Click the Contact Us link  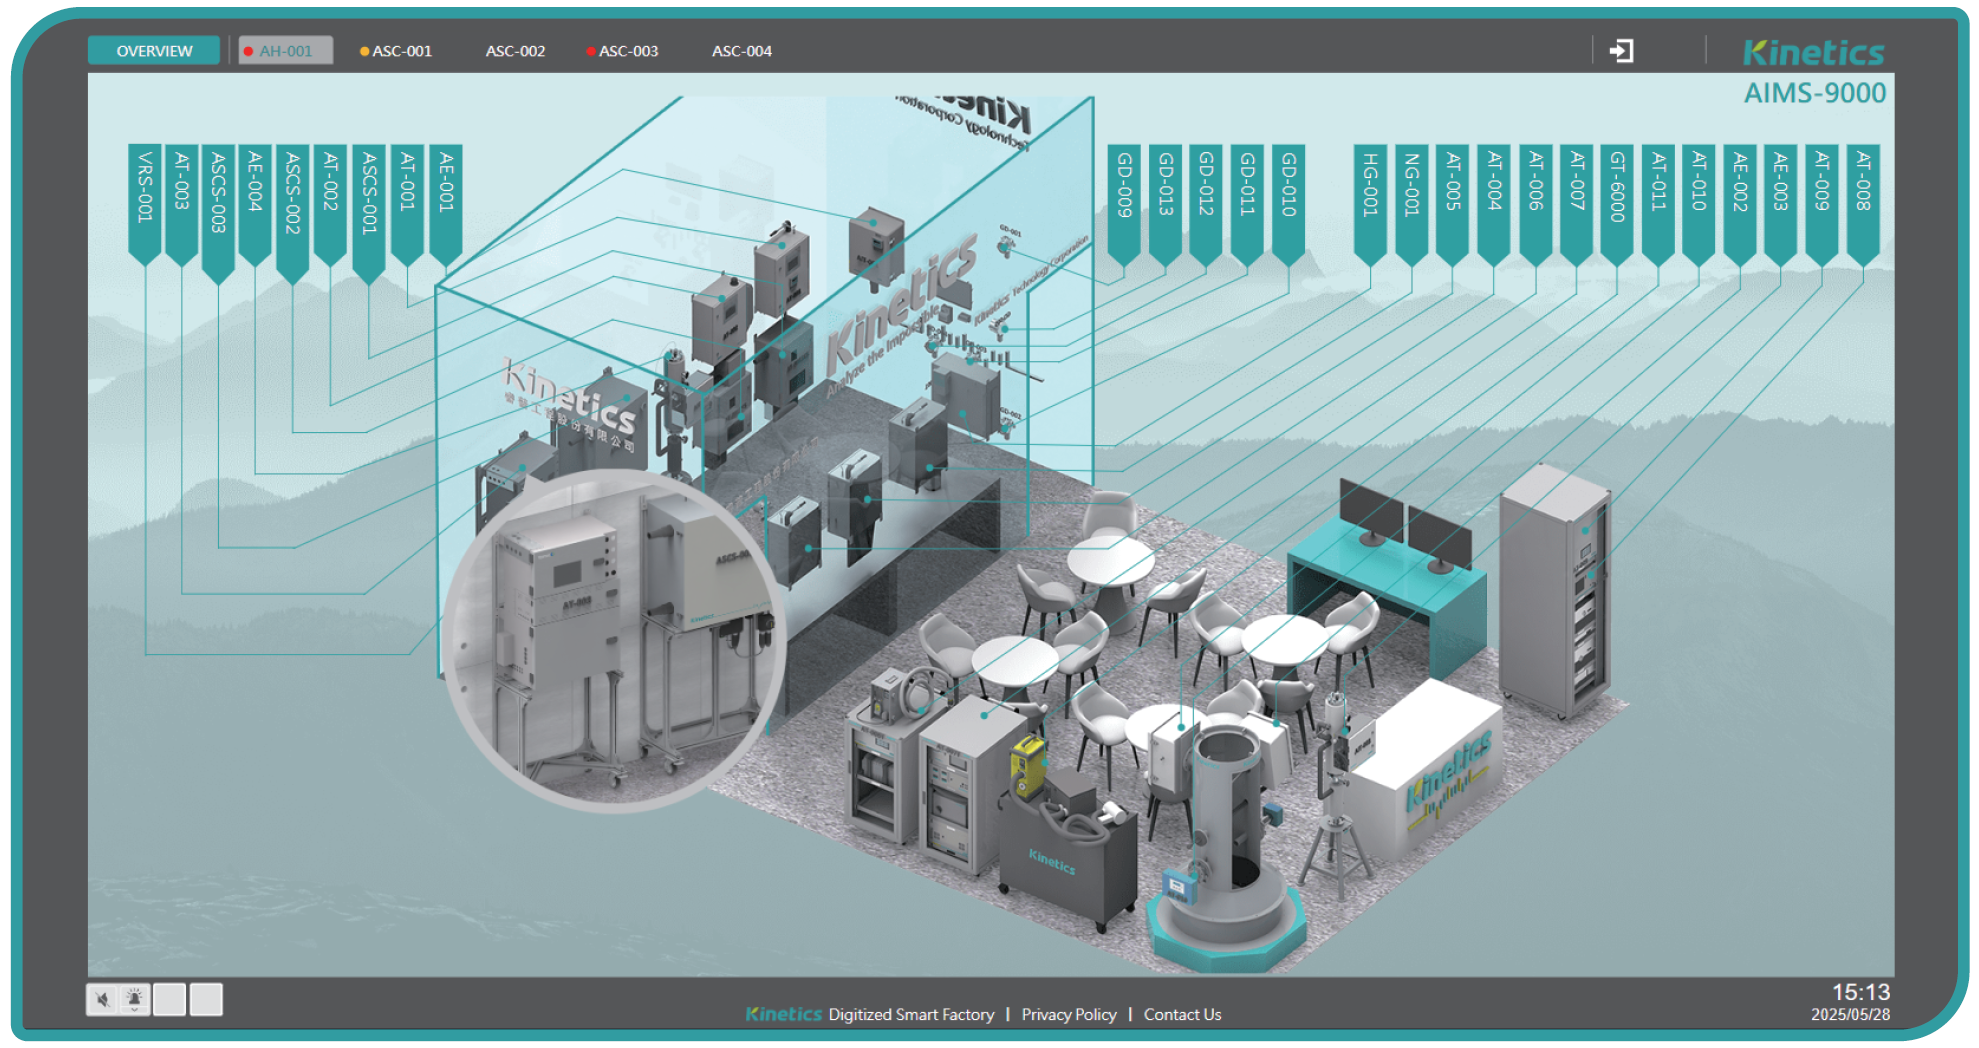click(x=1182, y=1014)
